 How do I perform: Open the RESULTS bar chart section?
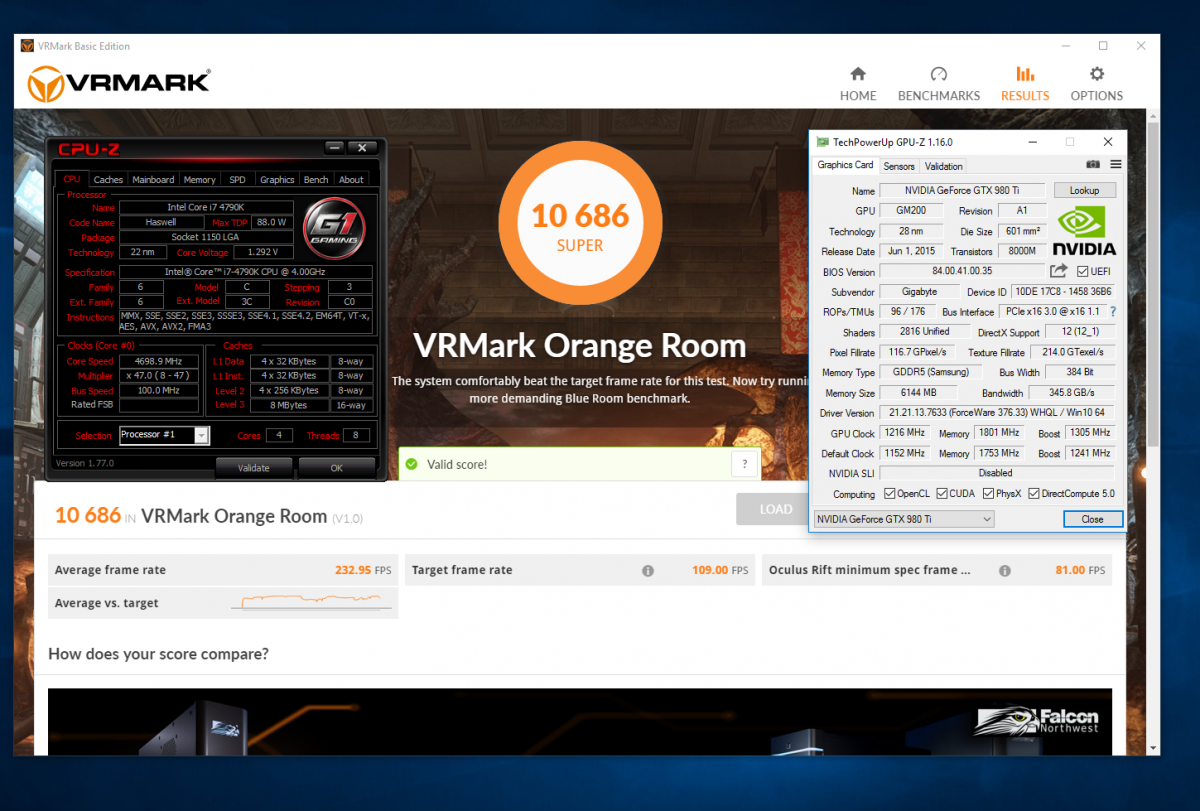click(x=1025, y=84)
